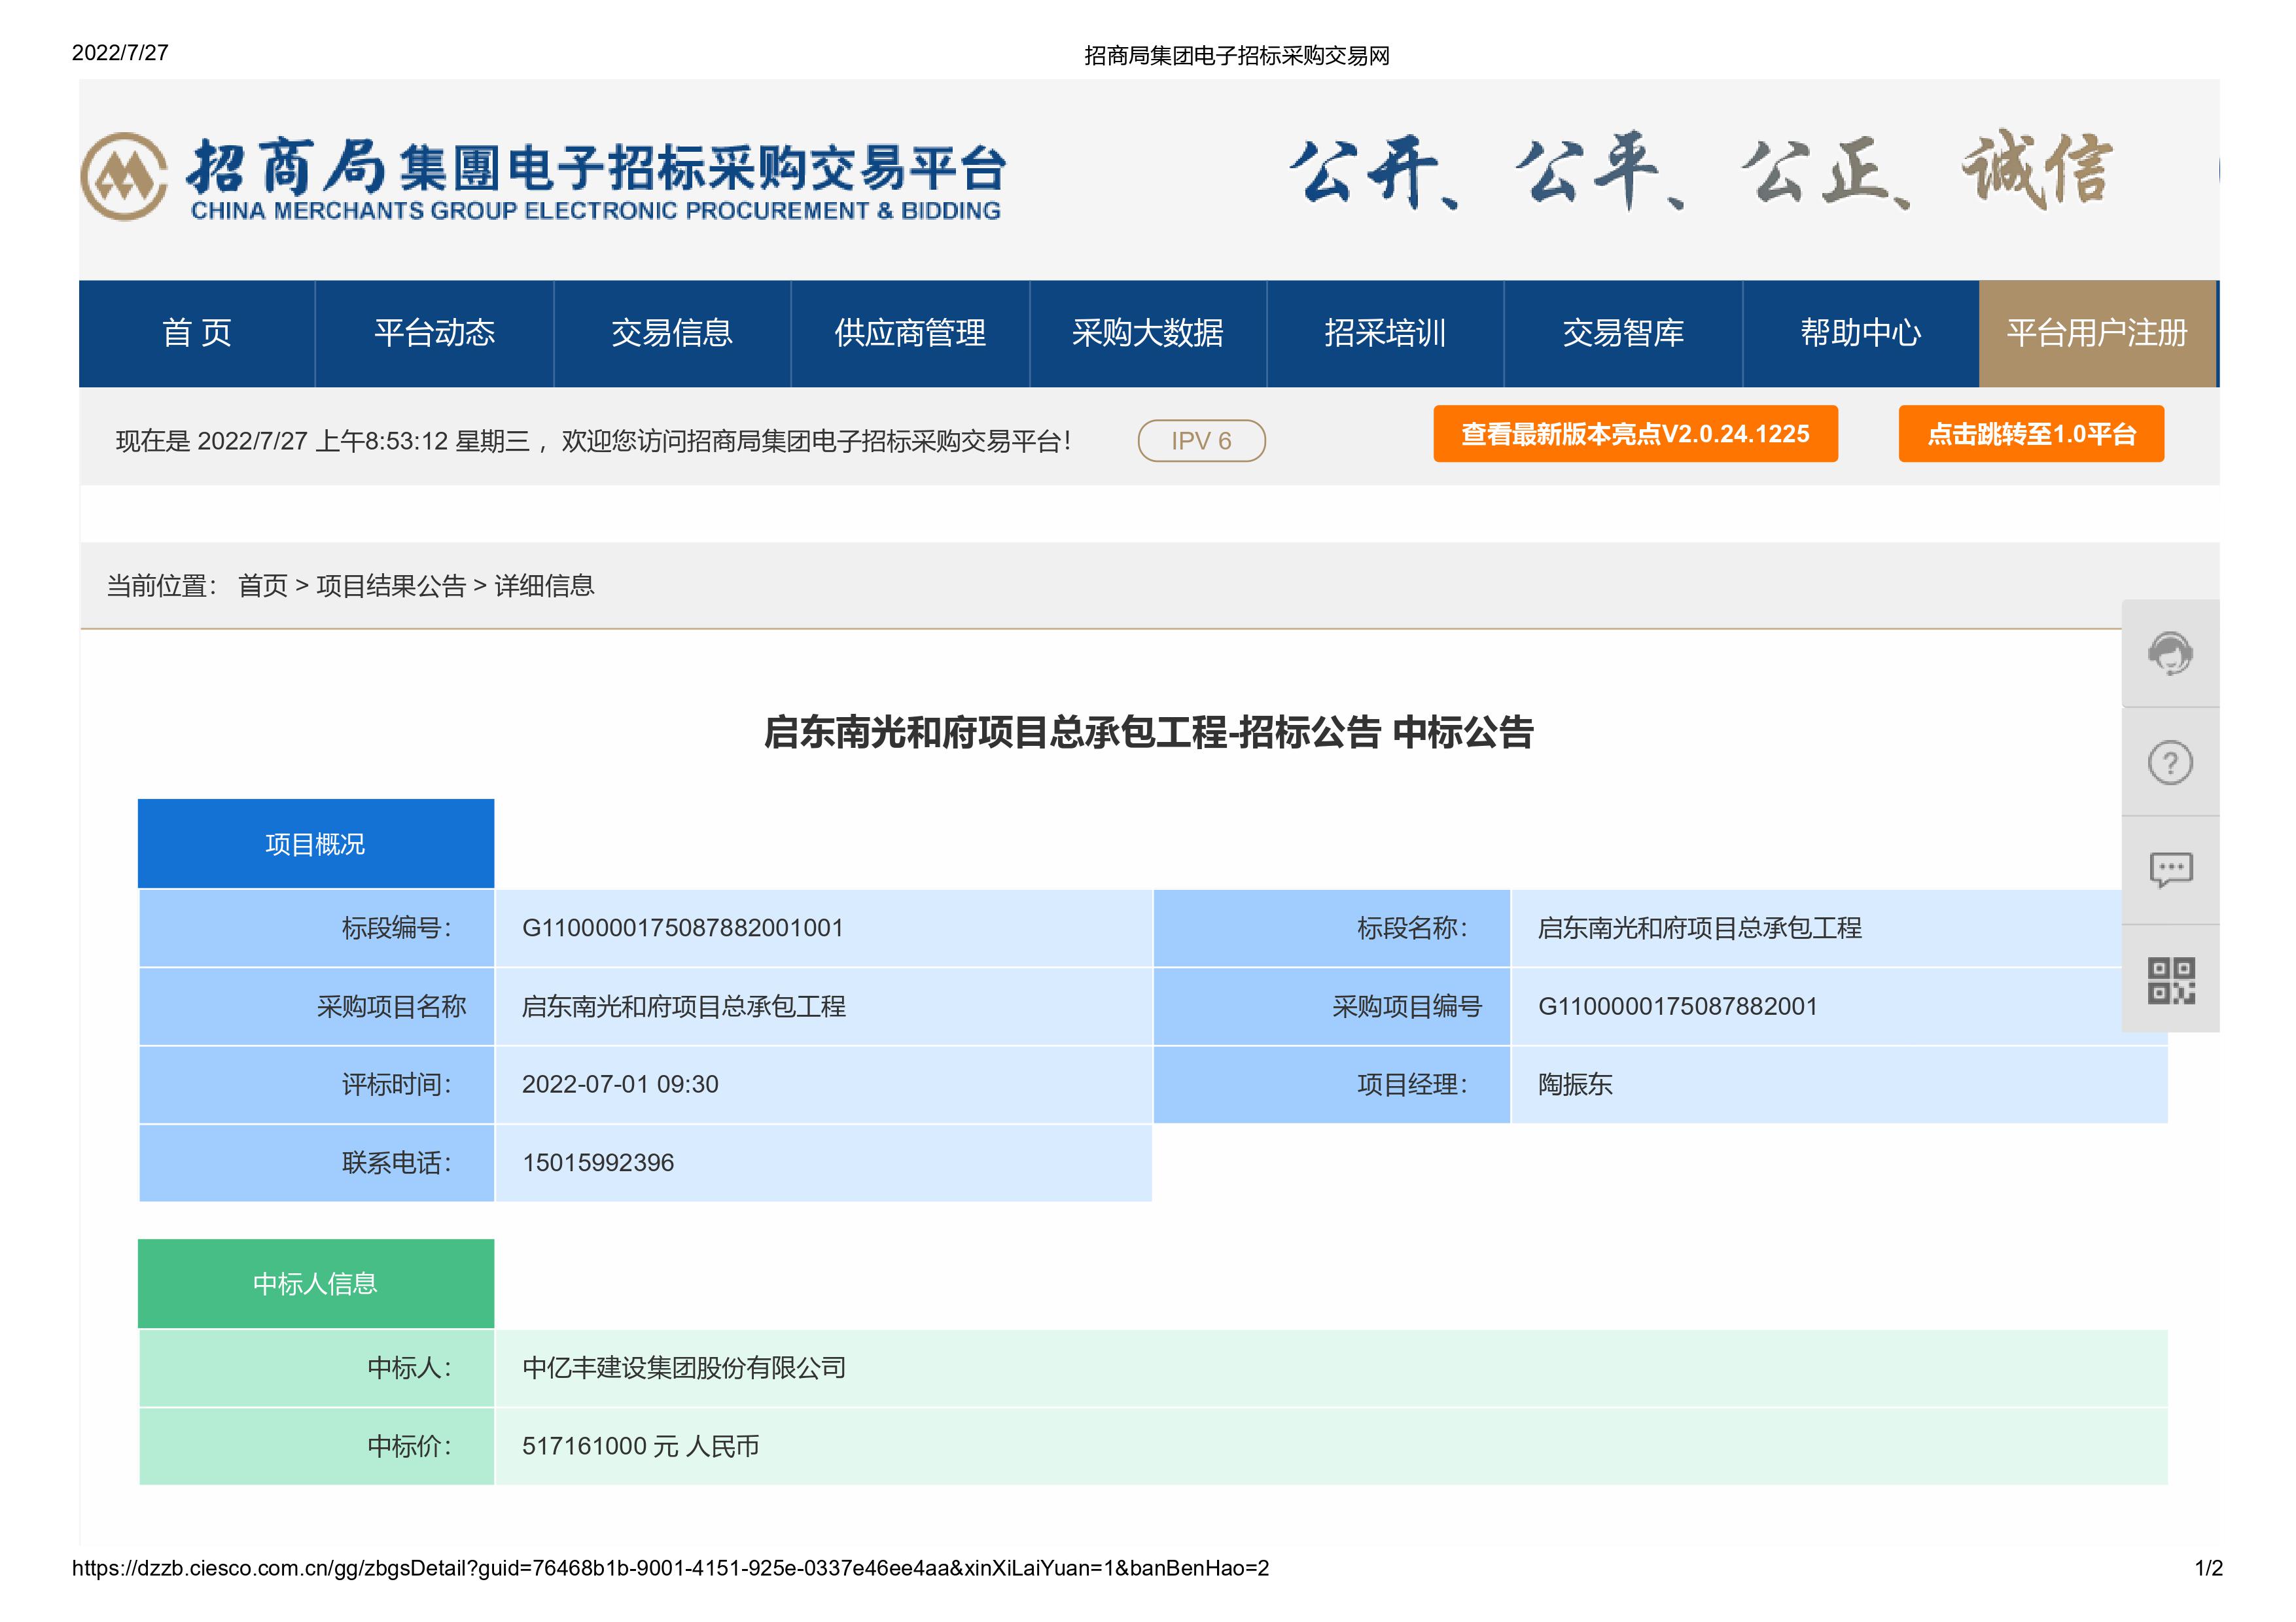
Task: Click the 标段名称 value cell
Action: (x=1838, y=928)
